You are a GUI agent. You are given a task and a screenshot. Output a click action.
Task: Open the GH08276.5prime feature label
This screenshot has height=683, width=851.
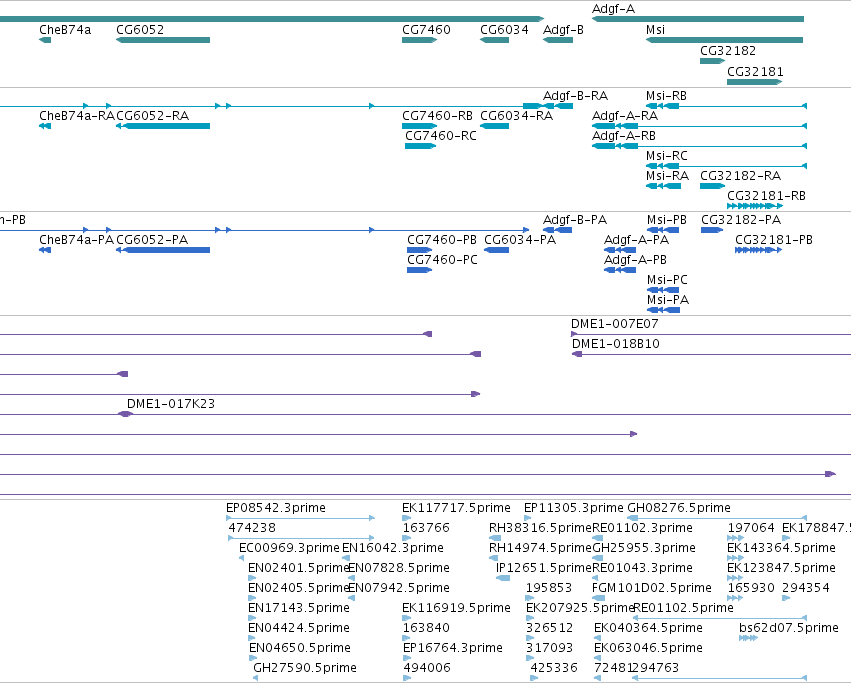[679, 508]
